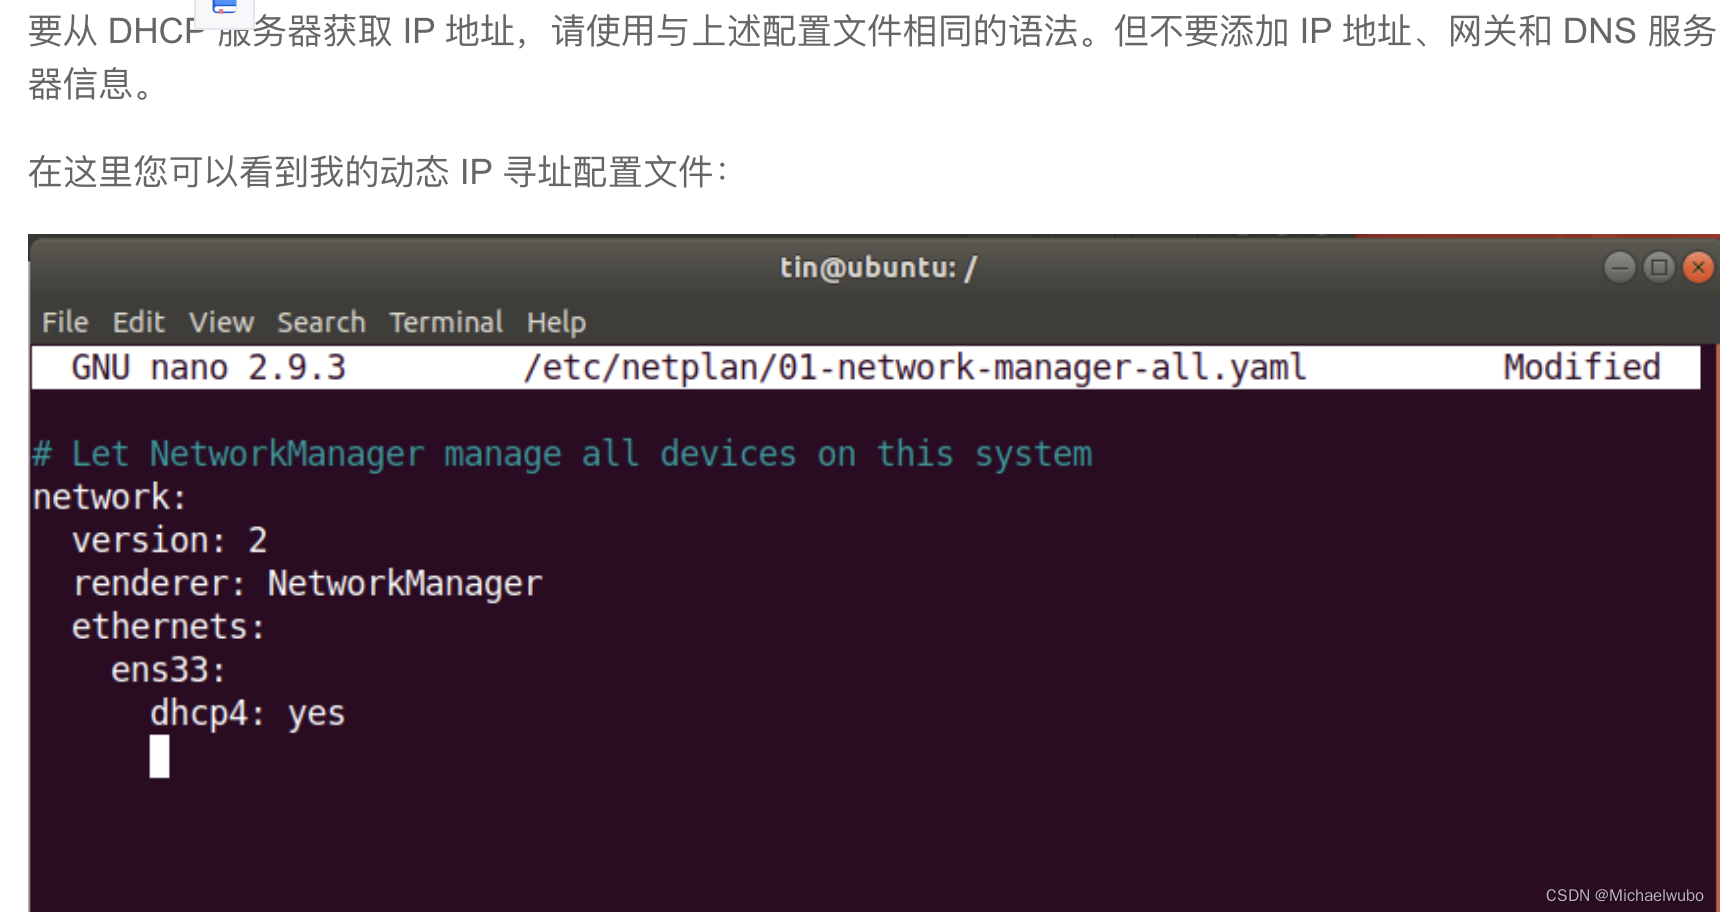Click the GNU nano 2.9.3 version label
The width and height of the screenshot is (1720, 912).
210,366
